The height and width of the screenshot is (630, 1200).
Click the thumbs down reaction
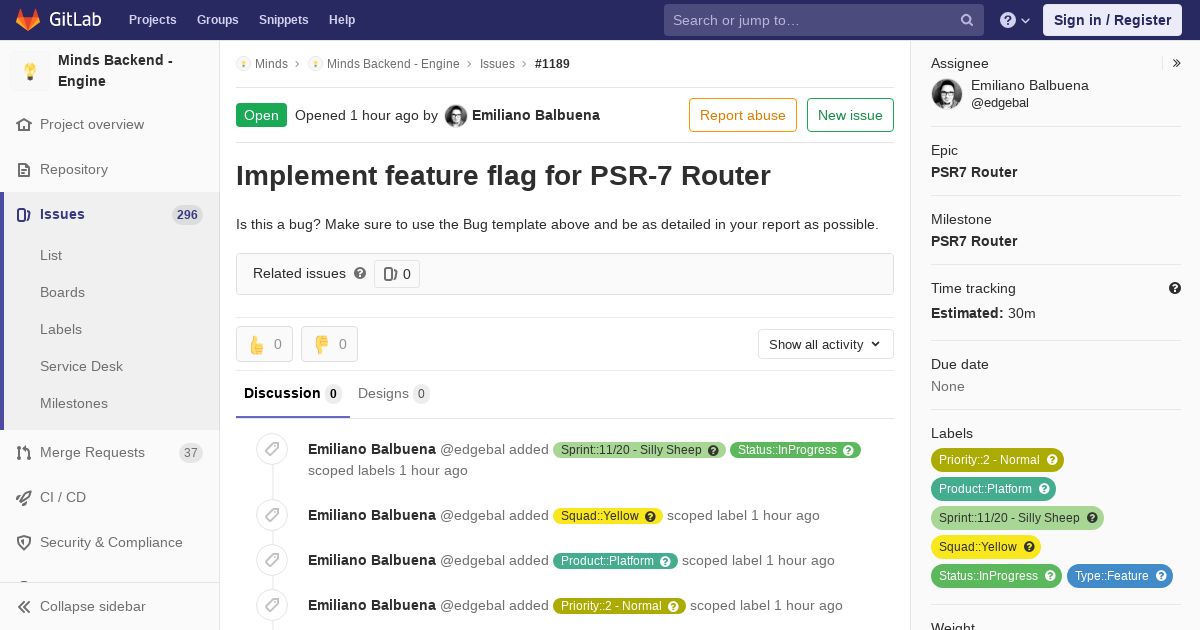pos(329,344)
